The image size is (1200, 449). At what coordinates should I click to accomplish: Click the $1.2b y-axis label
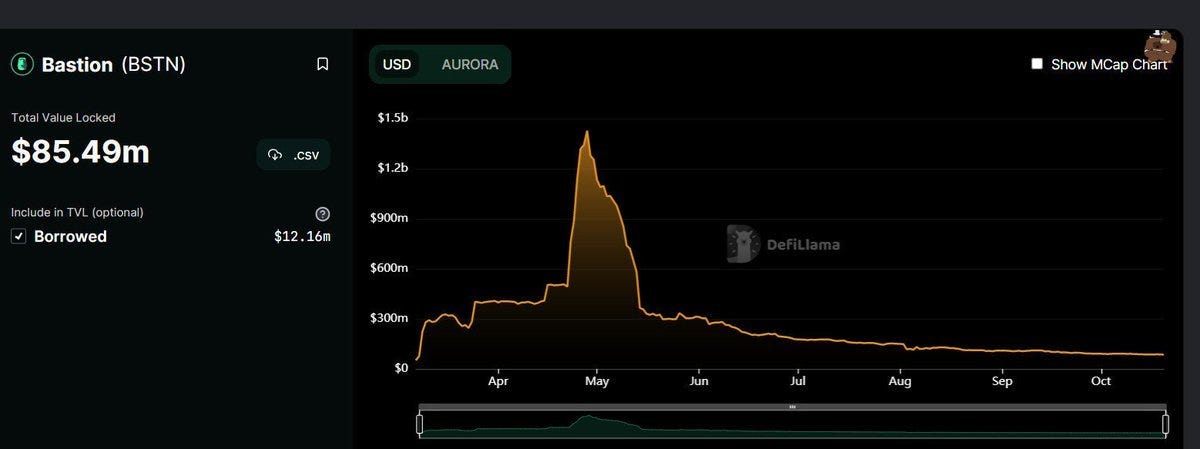tap(393, 168)
